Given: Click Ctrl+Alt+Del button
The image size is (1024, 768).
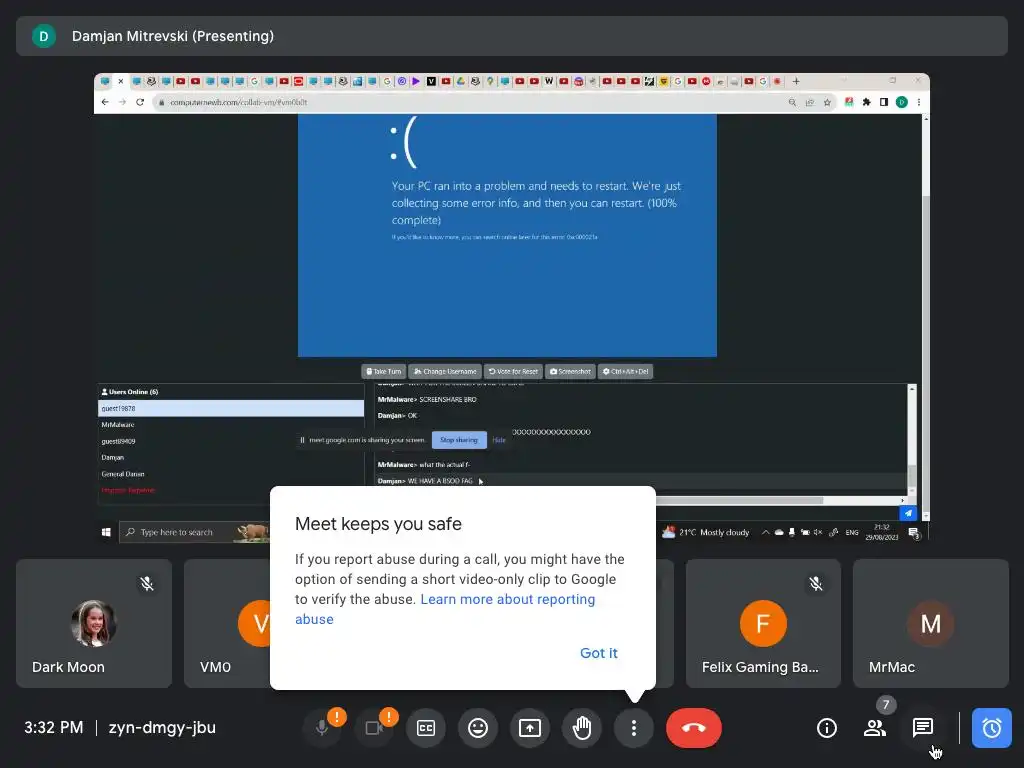Looking at the screenshot, I should pyautogui.click(x=625, y=372).
